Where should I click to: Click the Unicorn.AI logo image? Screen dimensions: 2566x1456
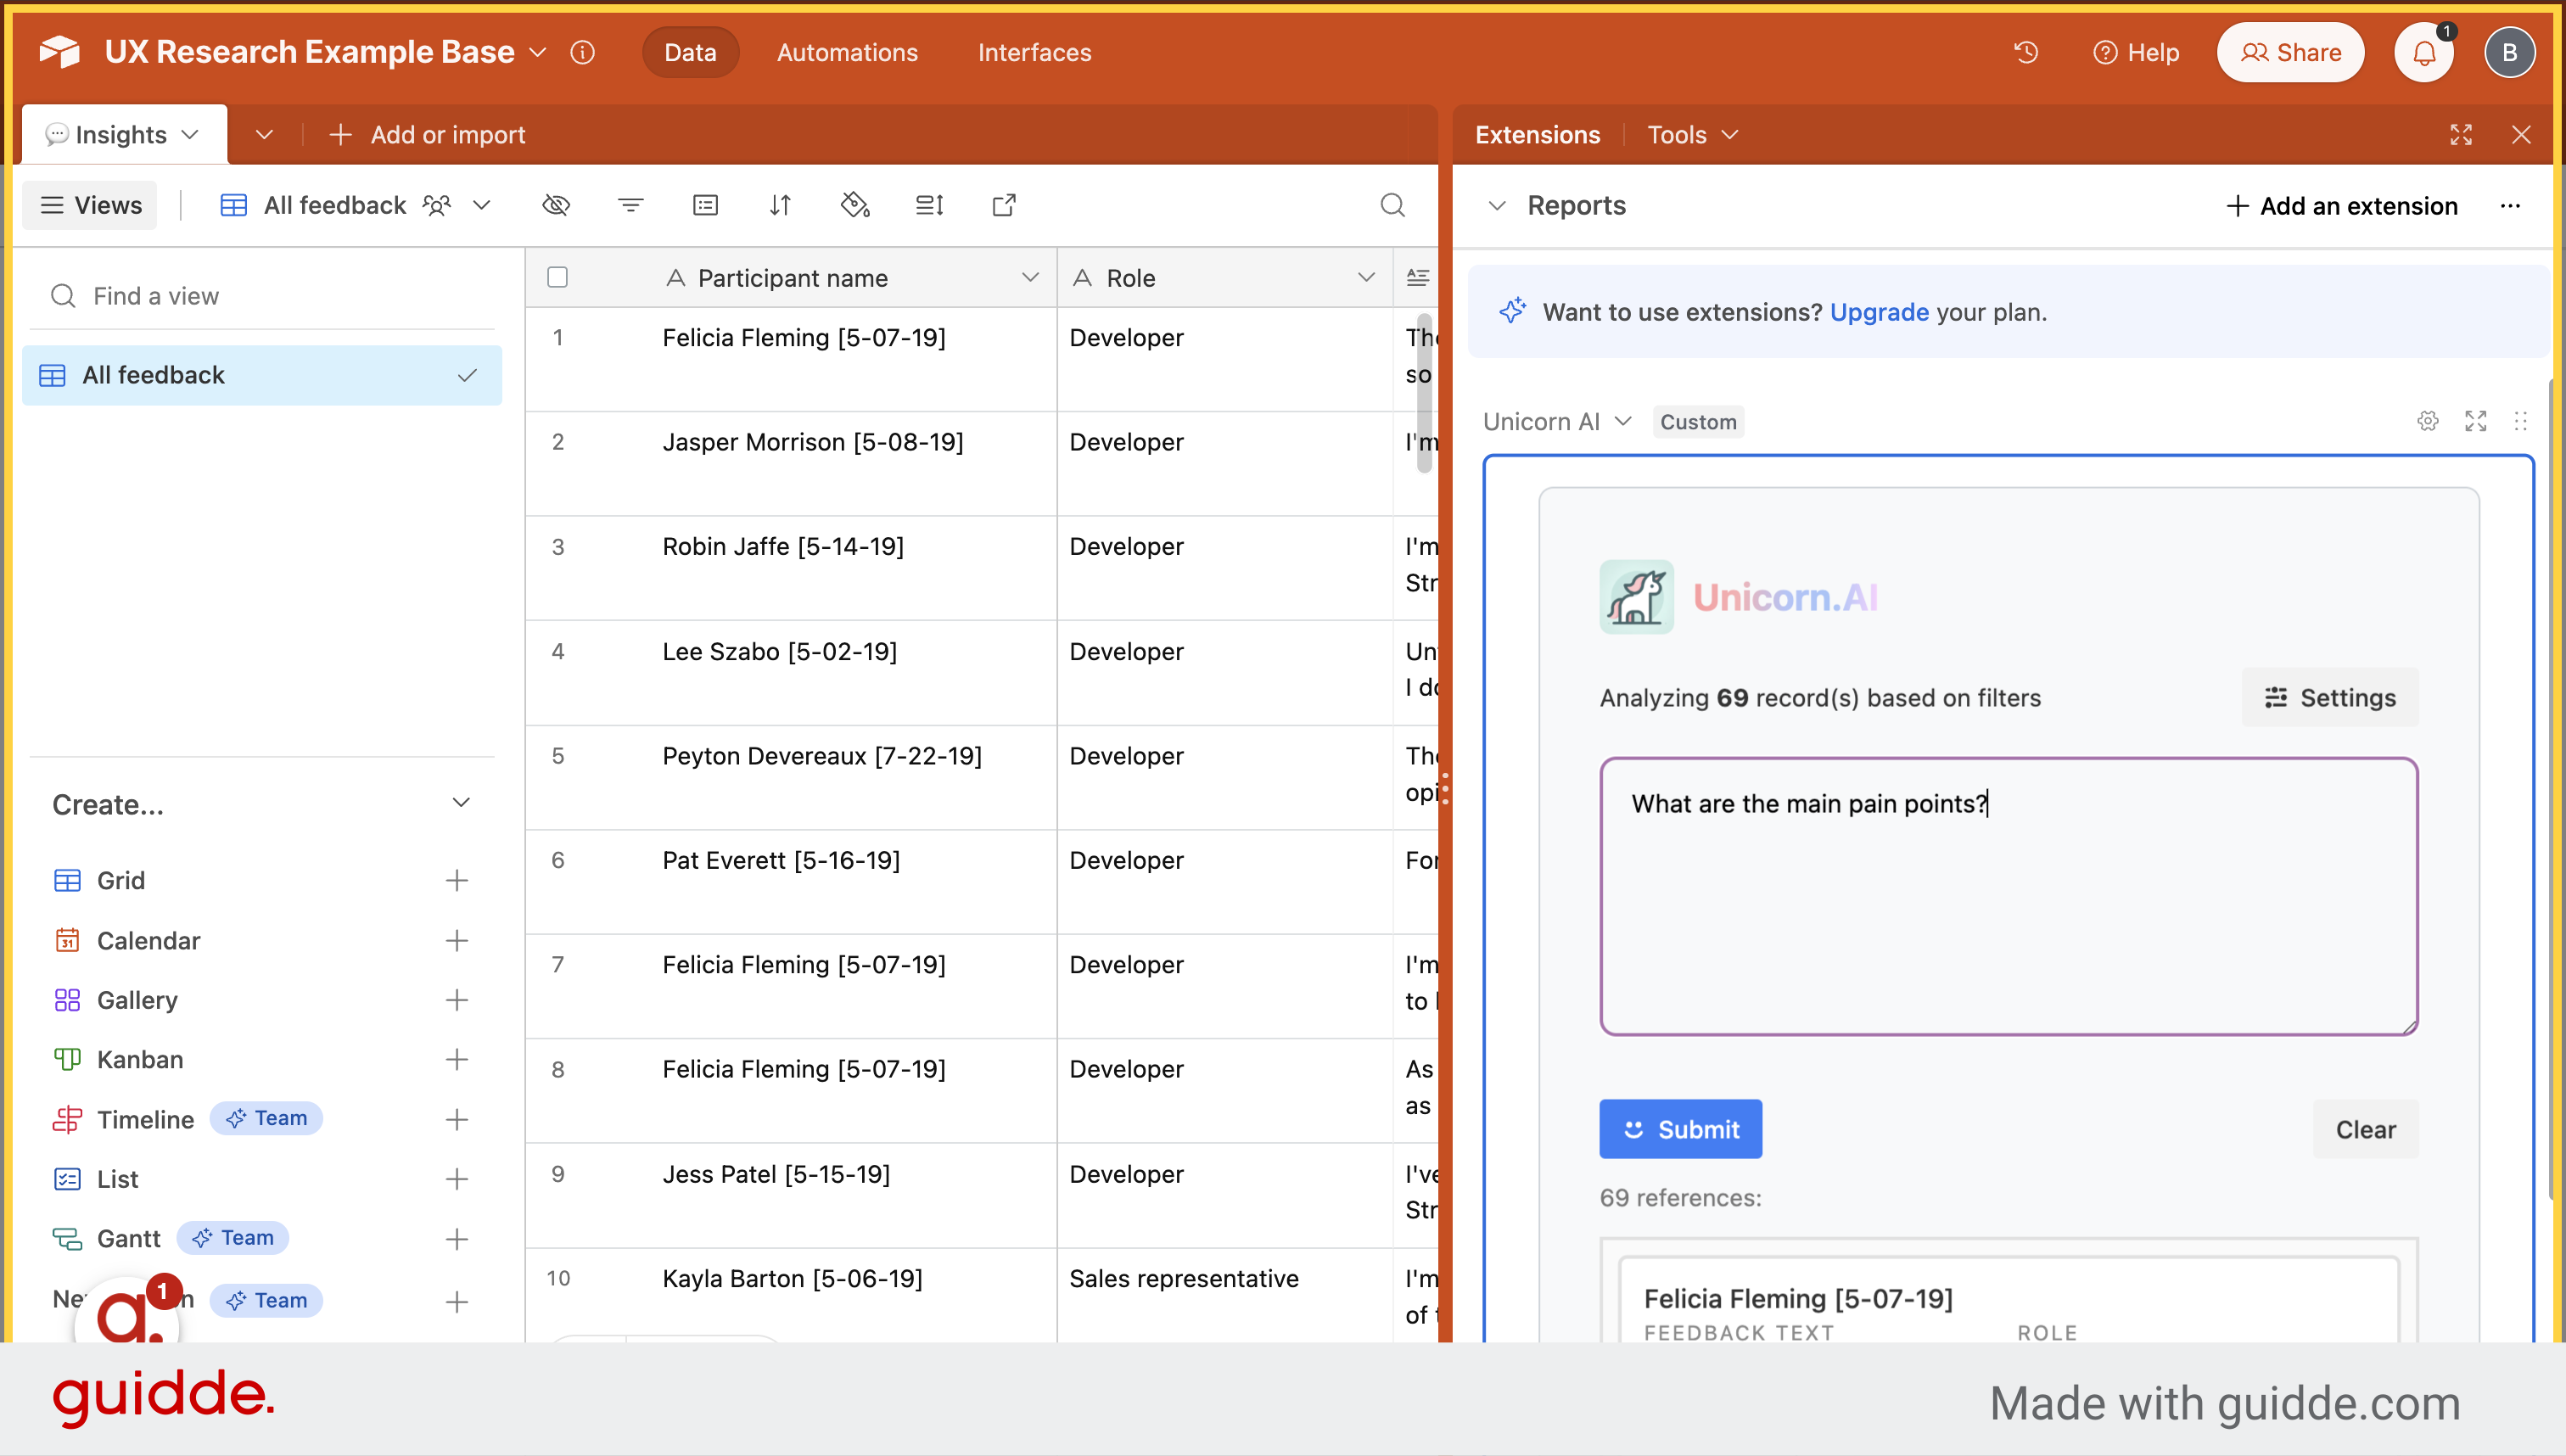click(1636, 597)
